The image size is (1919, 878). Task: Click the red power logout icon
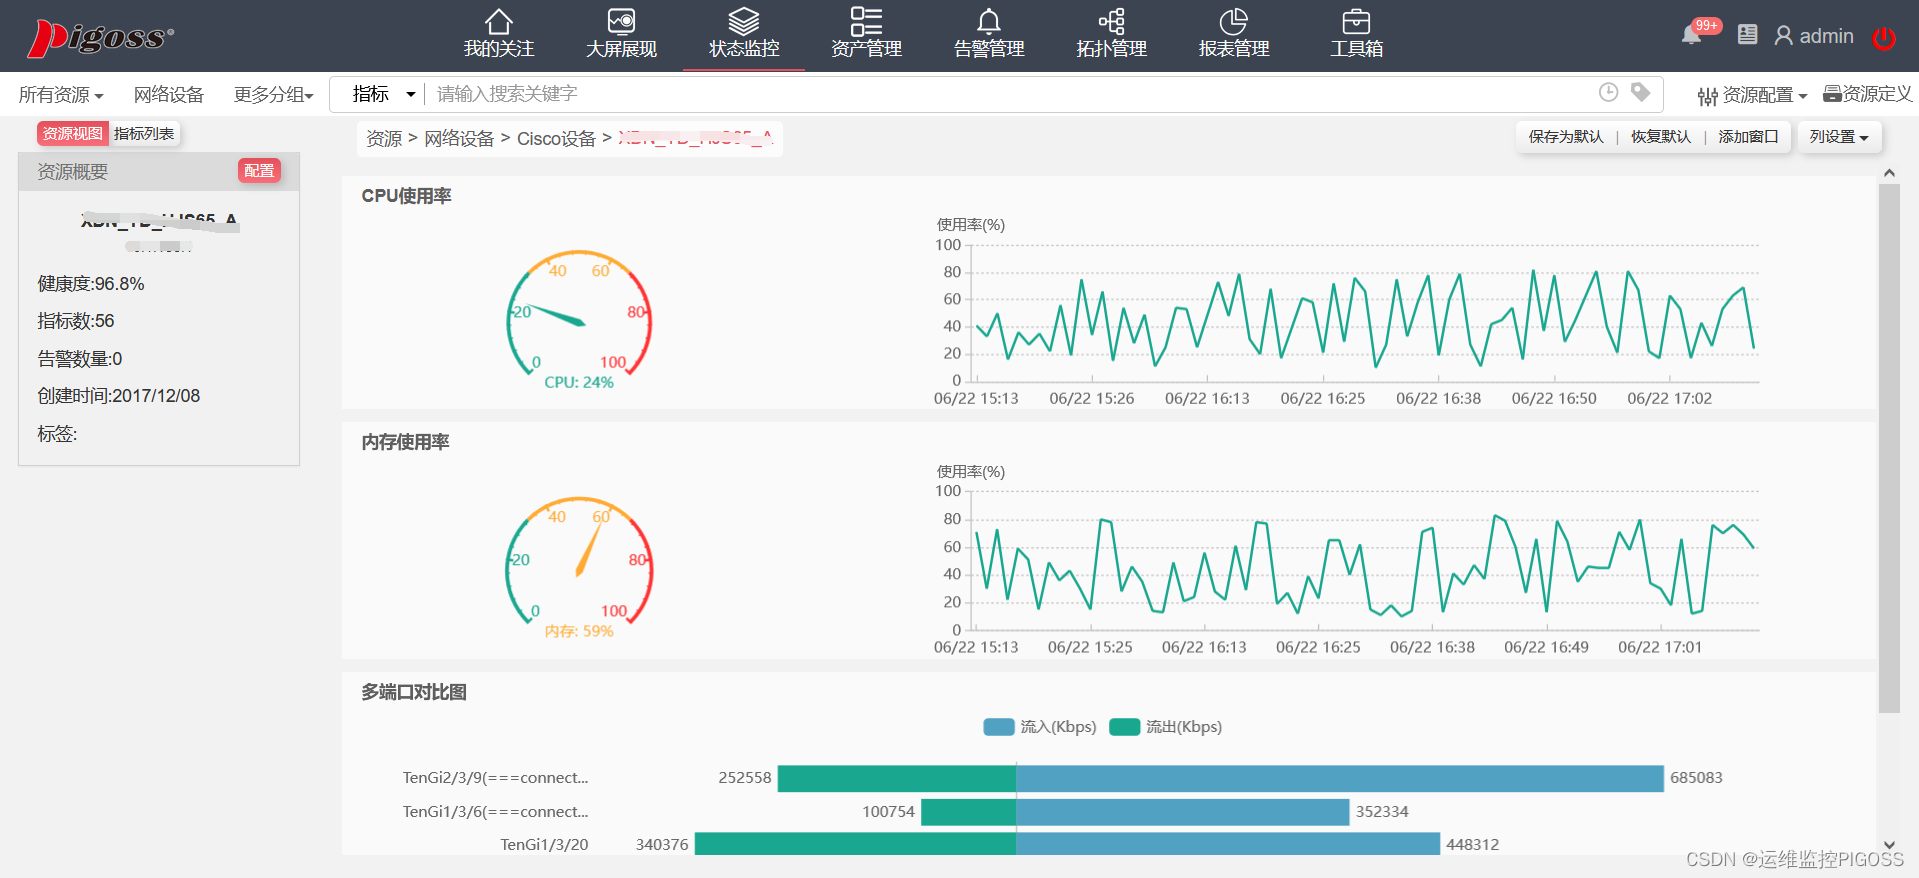tap(1884, 38)
